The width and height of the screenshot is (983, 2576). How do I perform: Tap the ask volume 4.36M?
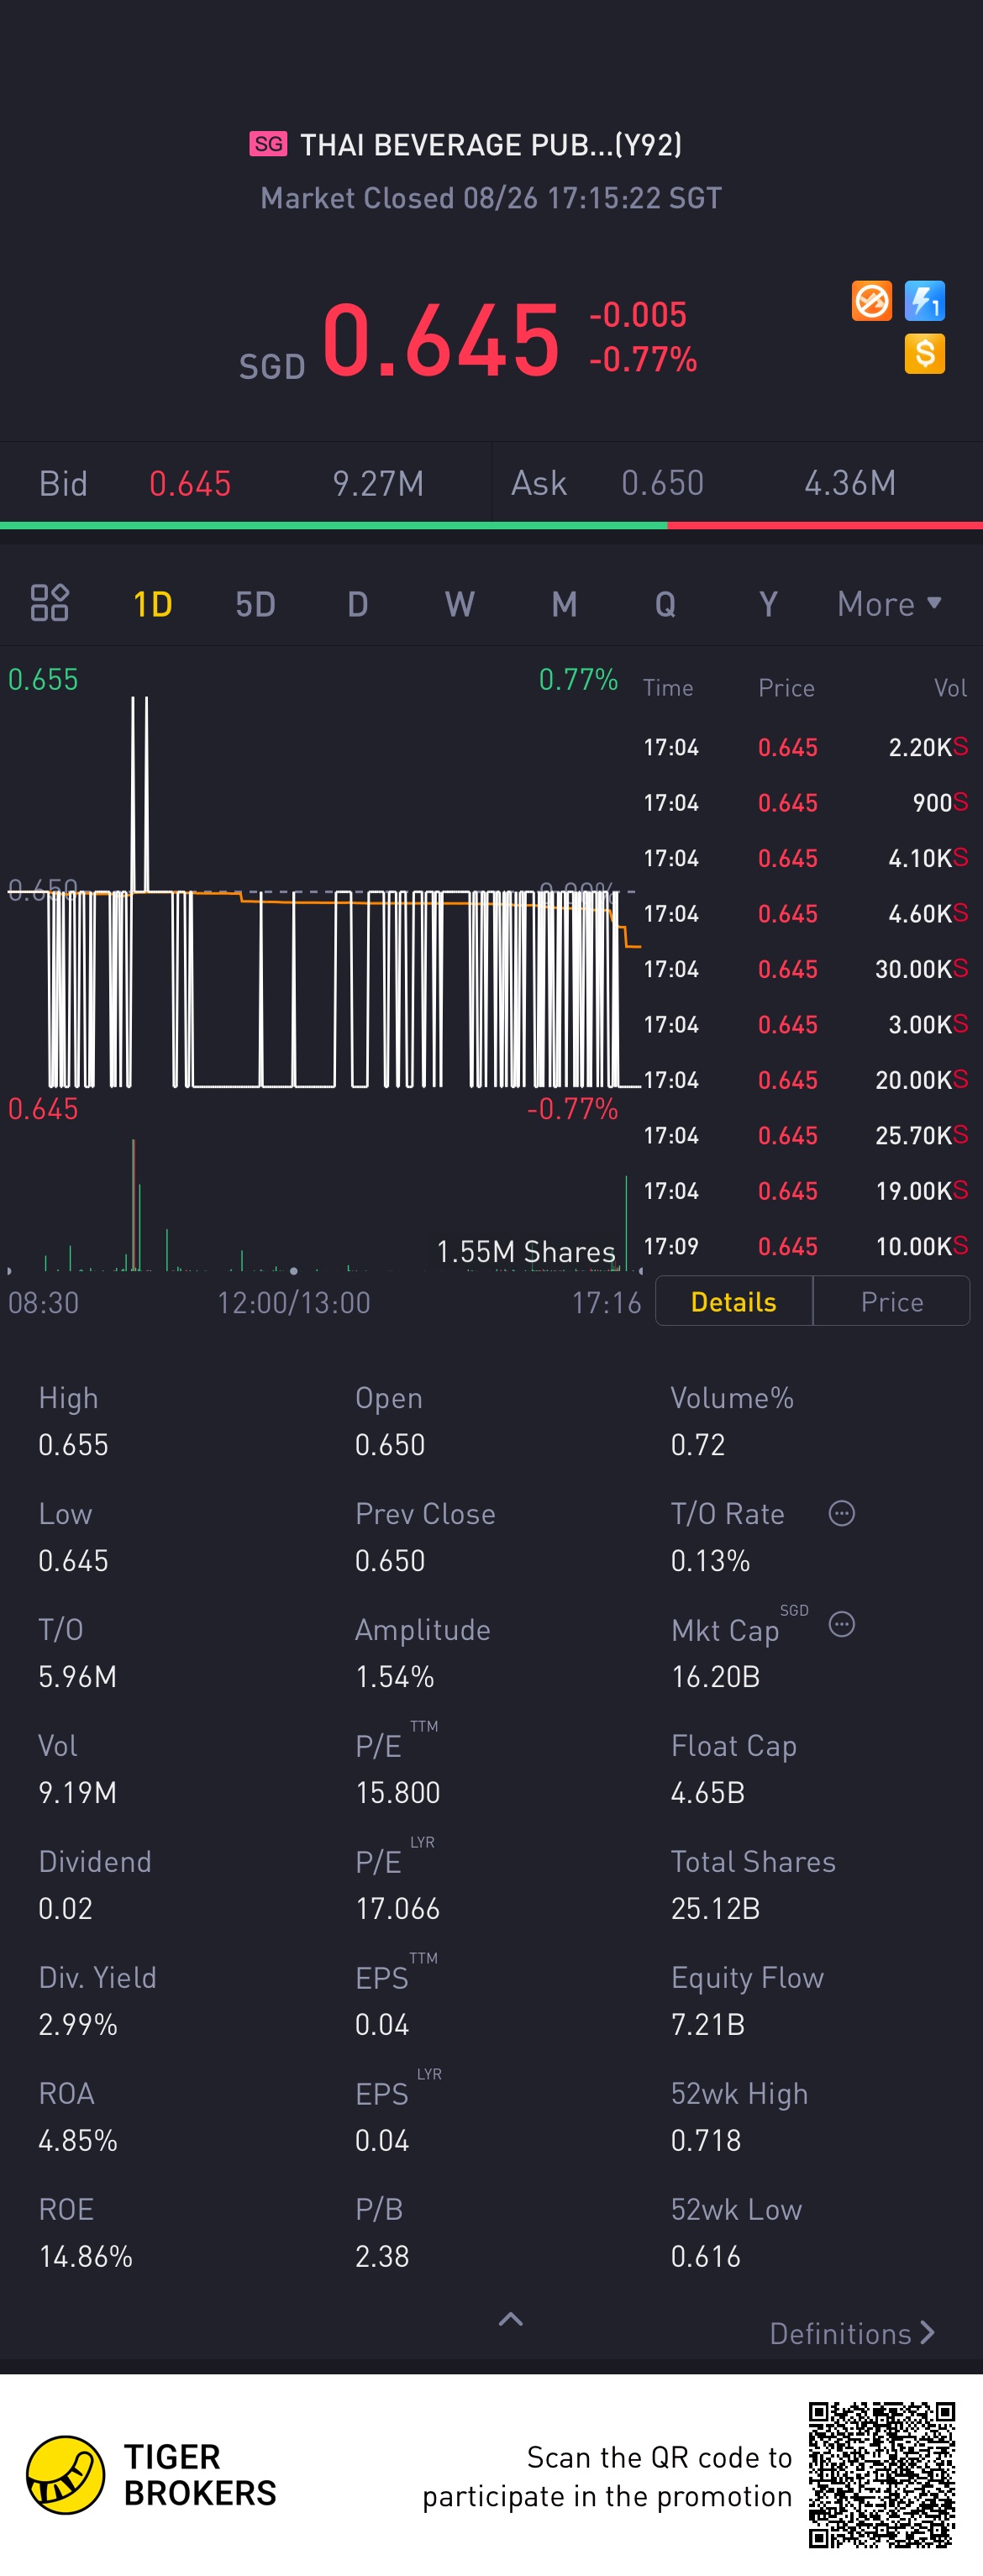click(850, 484)
